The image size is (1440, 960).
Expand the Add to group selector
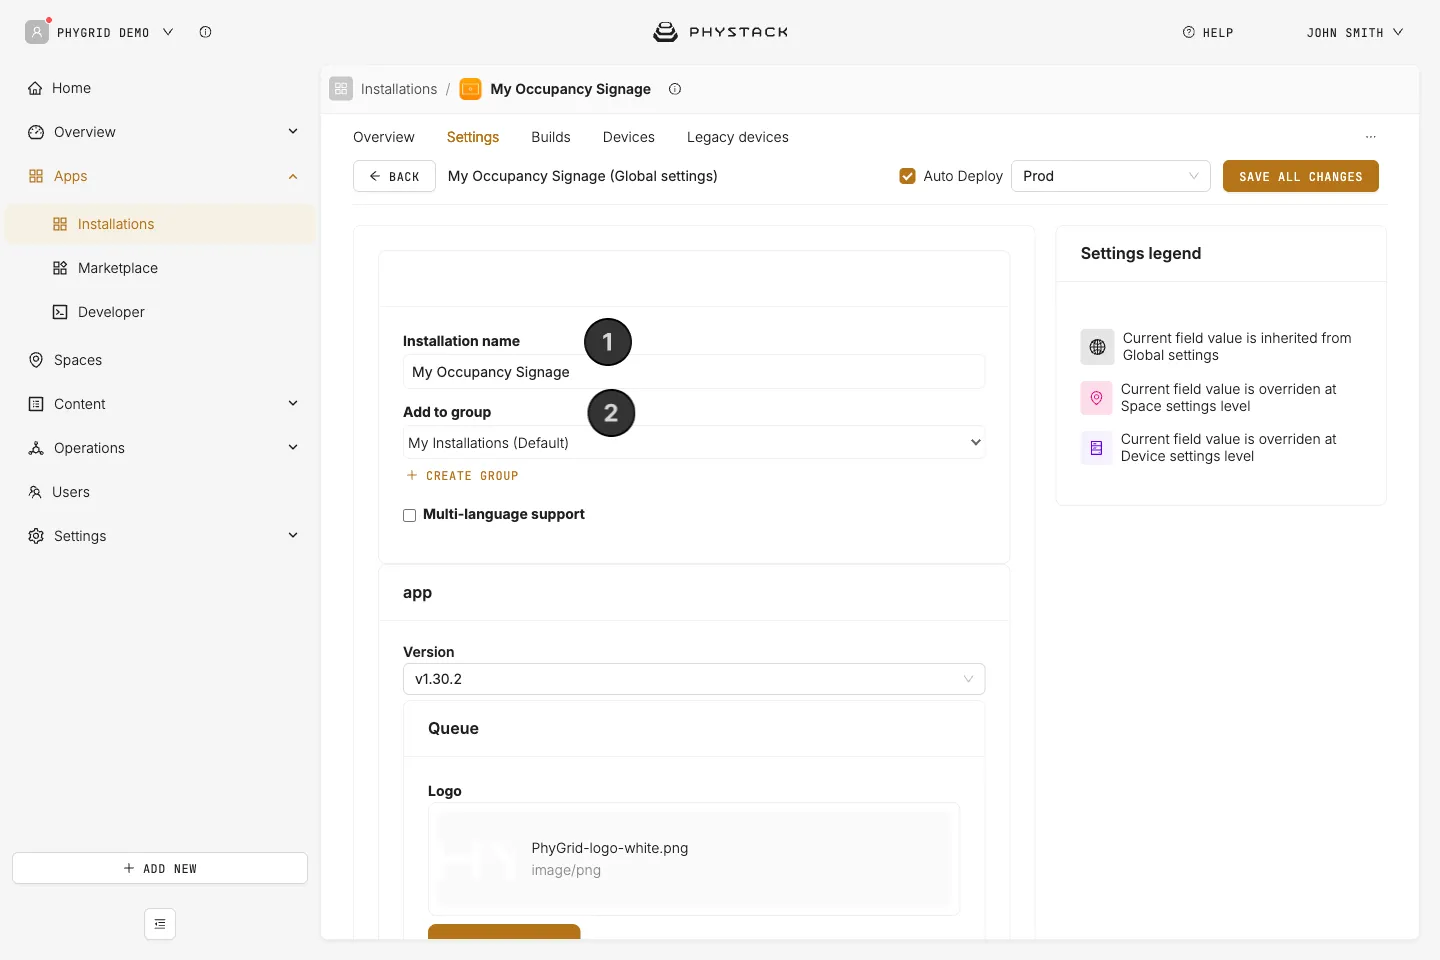point(694,443)
